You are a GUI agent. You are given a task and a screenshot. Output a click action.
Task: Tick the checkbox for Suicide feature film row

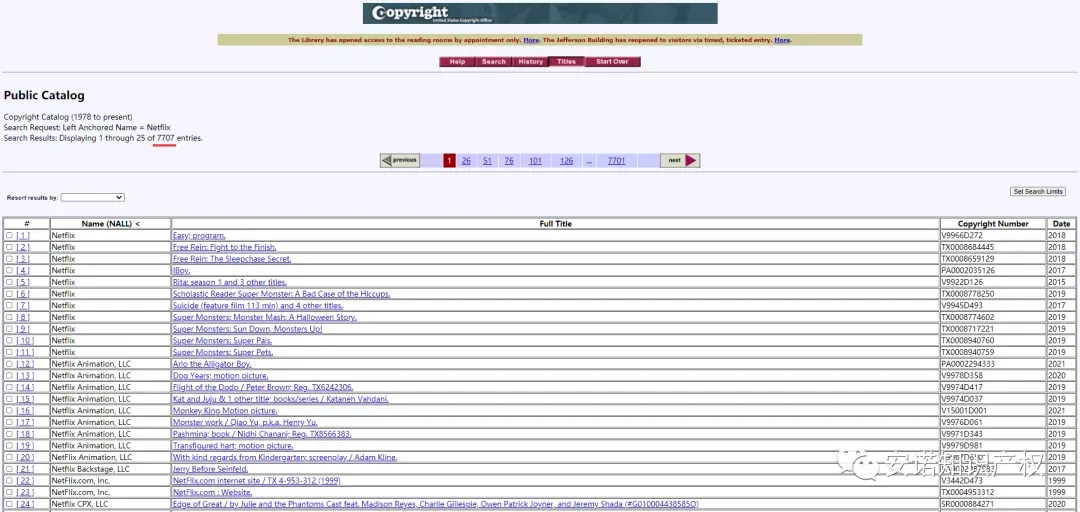[9, 306]
